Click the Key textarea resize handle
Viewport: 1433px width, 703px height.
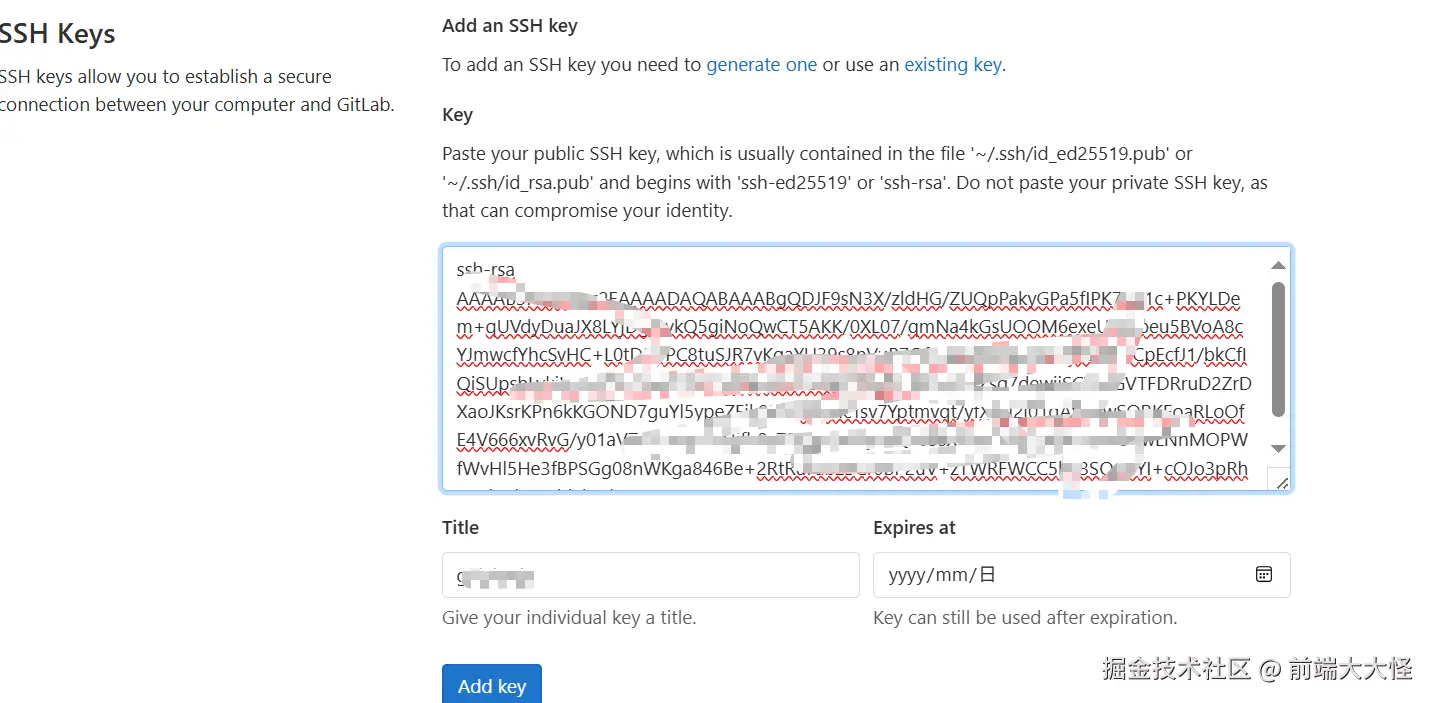coord(1281,482)
